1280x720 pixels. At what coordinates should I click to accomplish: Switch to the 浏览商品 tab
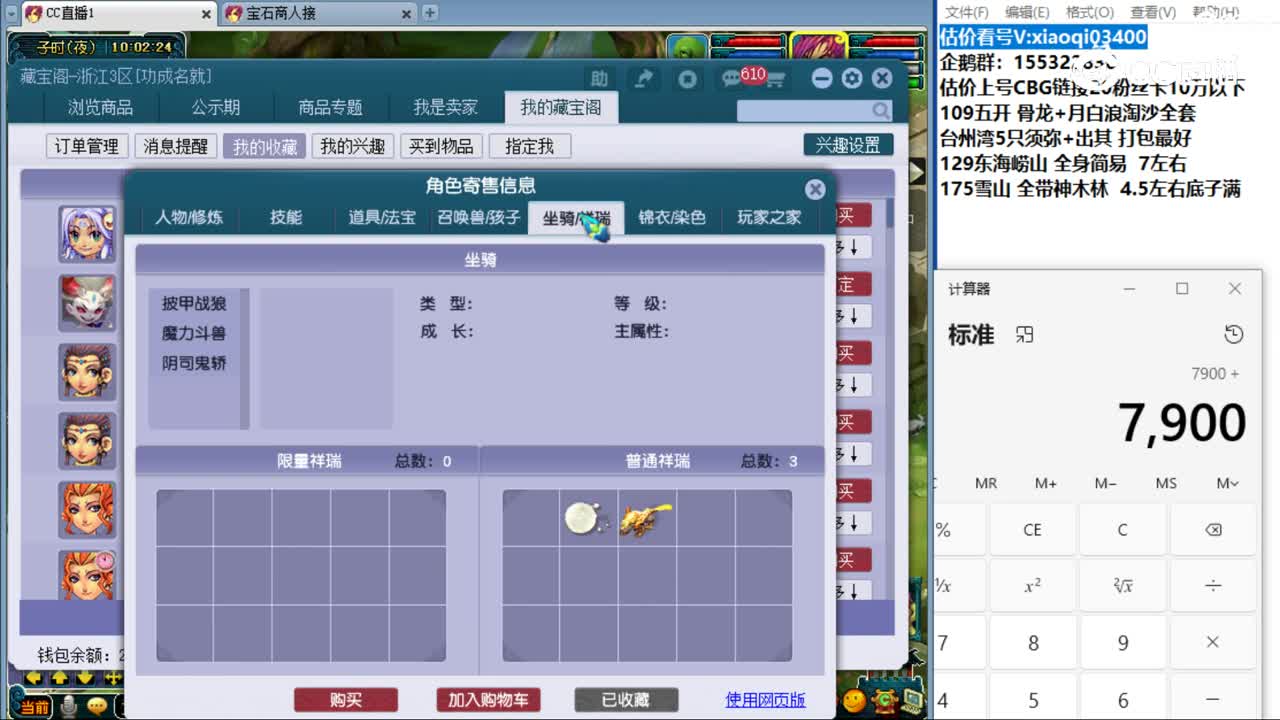(101, 107)
